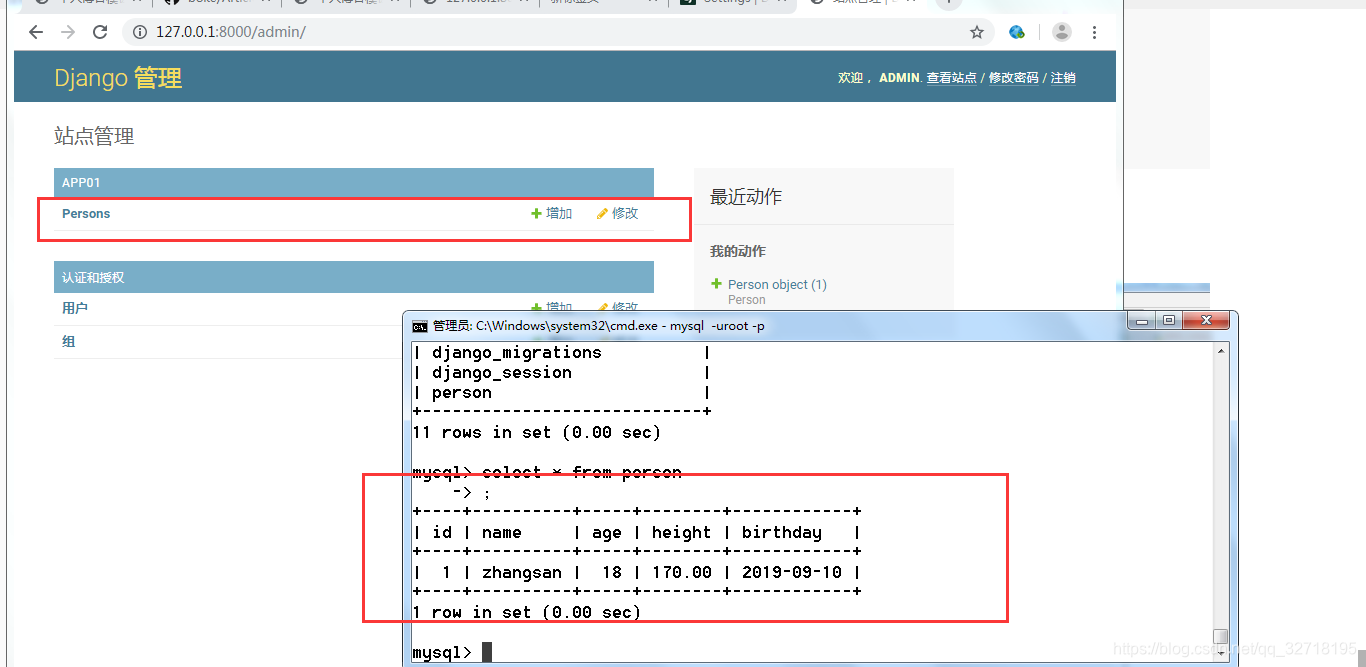
Task: Click the 最近动作 heading
Action: click(x=746, y=197)
